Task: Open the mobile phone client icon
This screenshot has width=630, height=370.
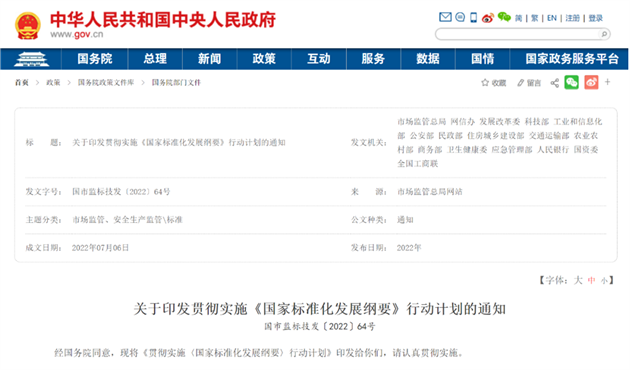Action: tap(474, 17)
